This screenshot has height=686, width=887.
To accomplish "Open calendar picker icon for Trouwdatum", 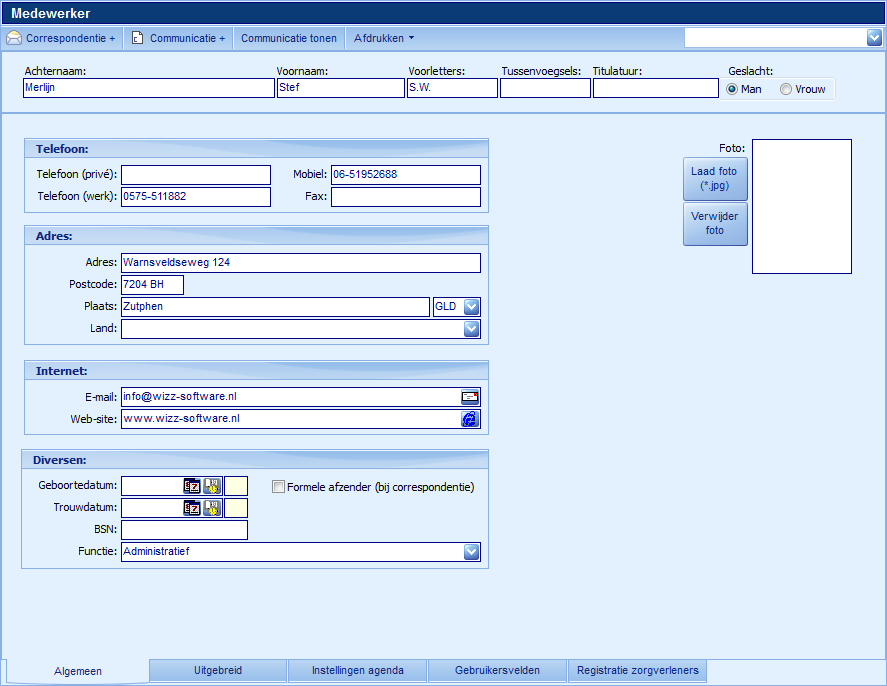I will coord(191,508).
